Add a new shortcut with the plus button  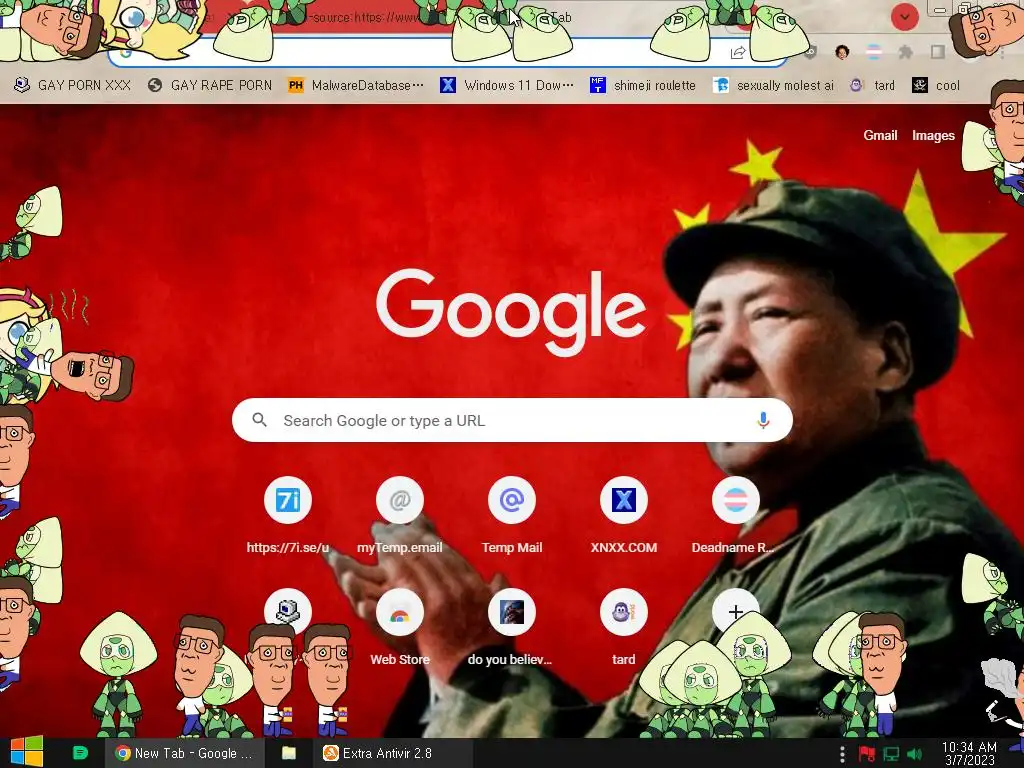tap(735, 612)
